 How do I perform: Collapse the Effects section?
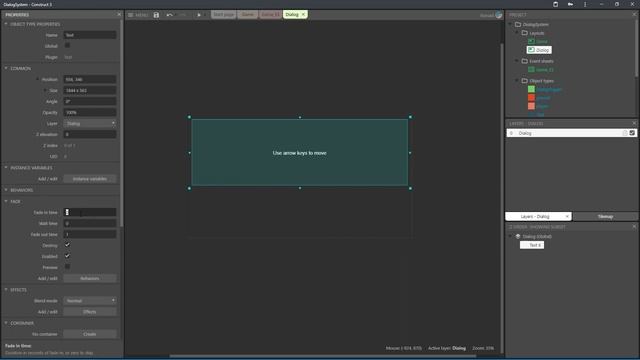point(6,289)
